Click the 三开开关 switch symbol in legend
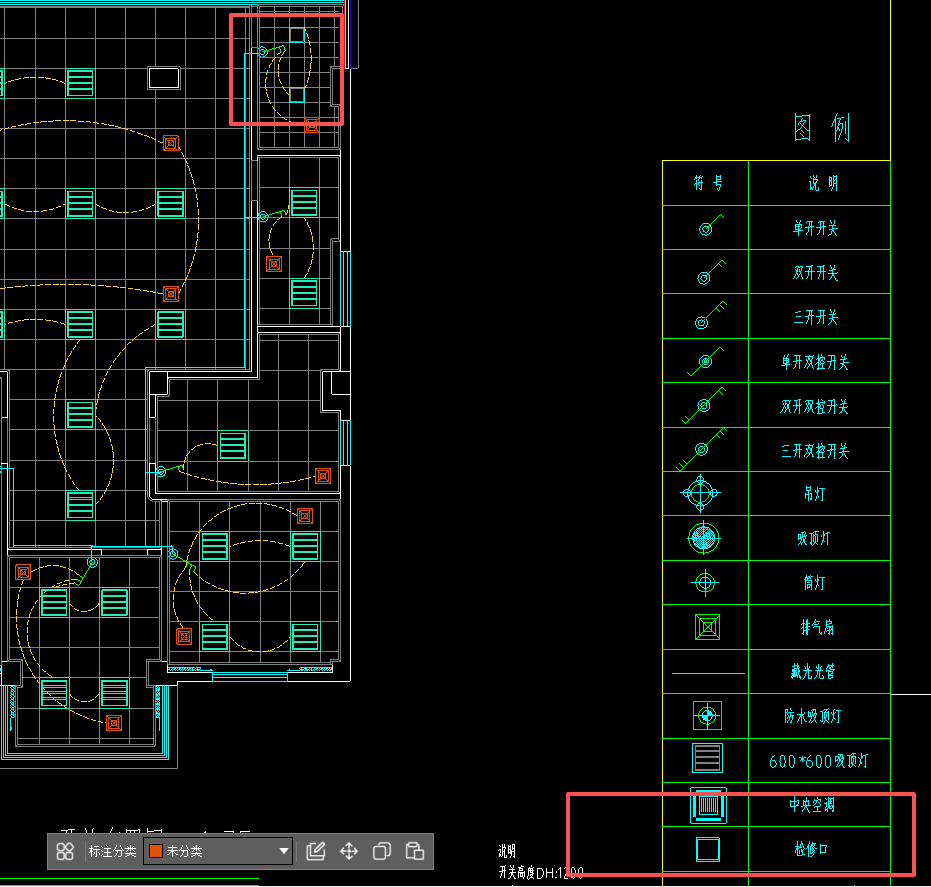 pos(711,315)
